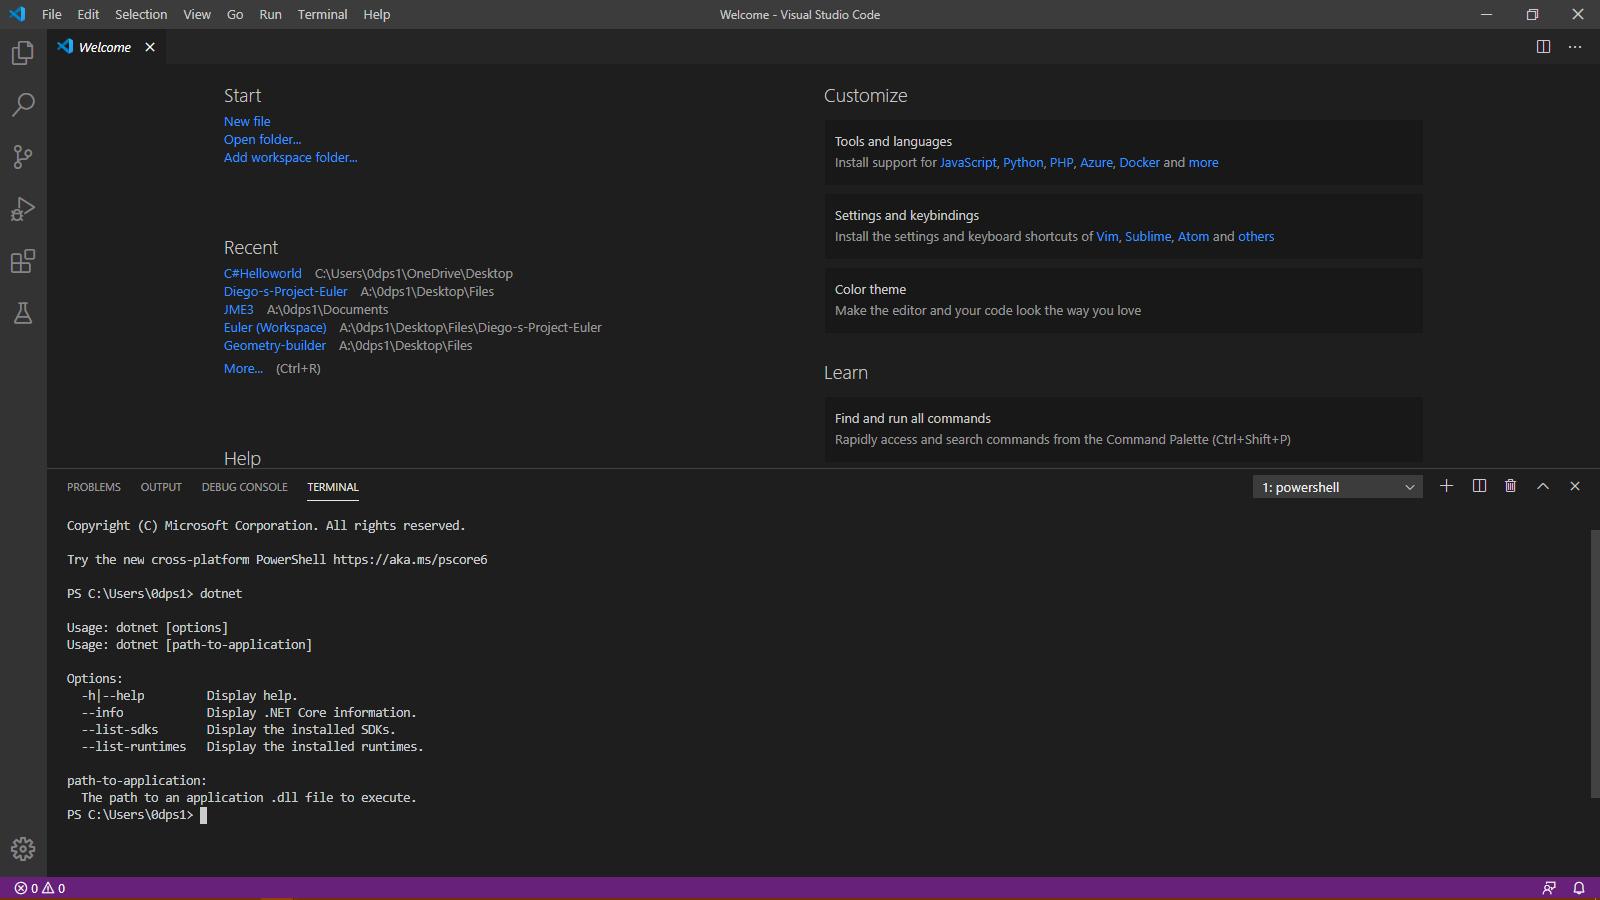Open recent Diego-s-Project-Euler folder
Image resolution: width=1600 pixels, height=900 pixels.
point(285,291)
